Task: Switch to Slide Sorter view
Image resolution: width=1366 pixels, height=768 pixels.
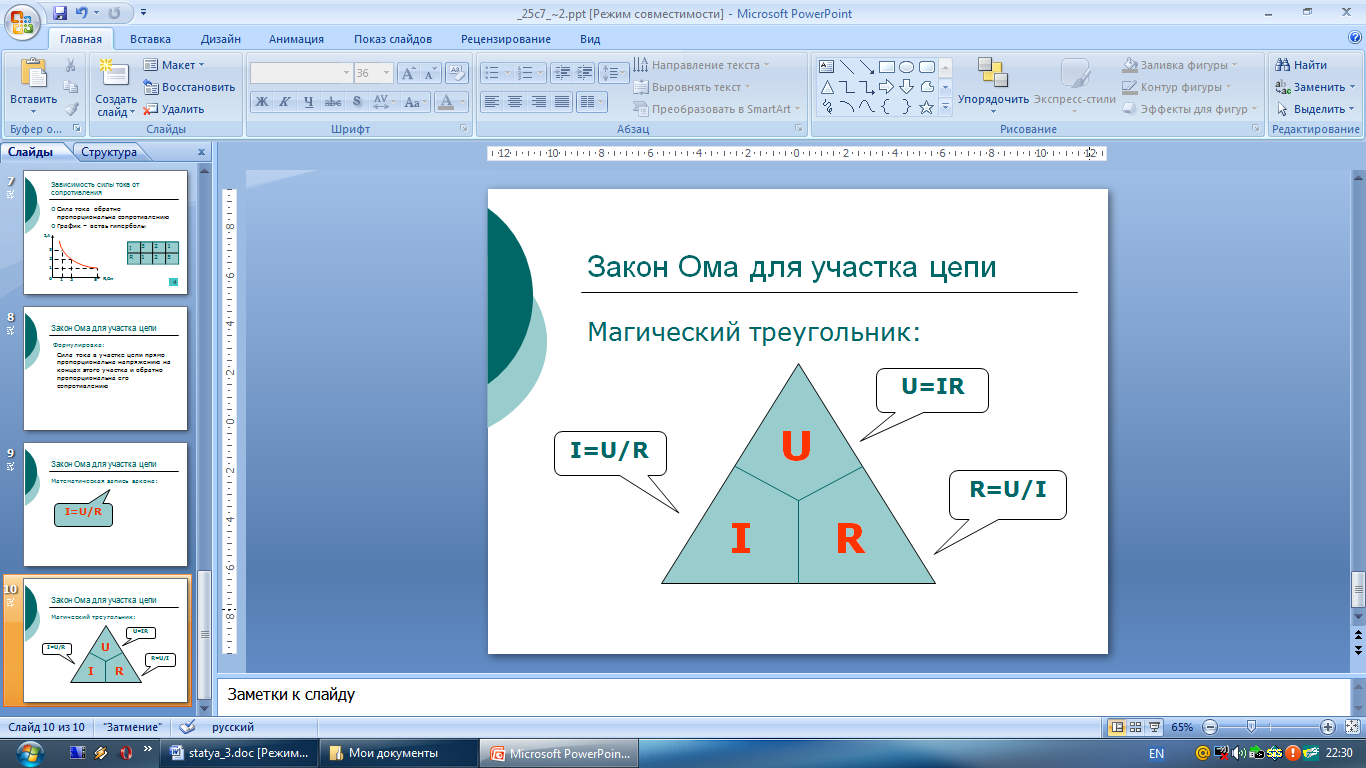Action: coord(1136,727)
